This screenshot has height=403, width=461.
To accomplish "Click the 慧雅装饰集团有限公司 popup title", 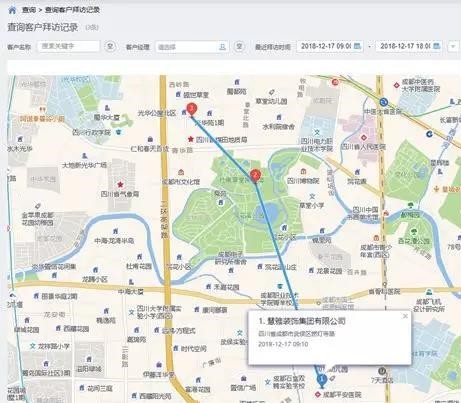I will coord(302,321).
